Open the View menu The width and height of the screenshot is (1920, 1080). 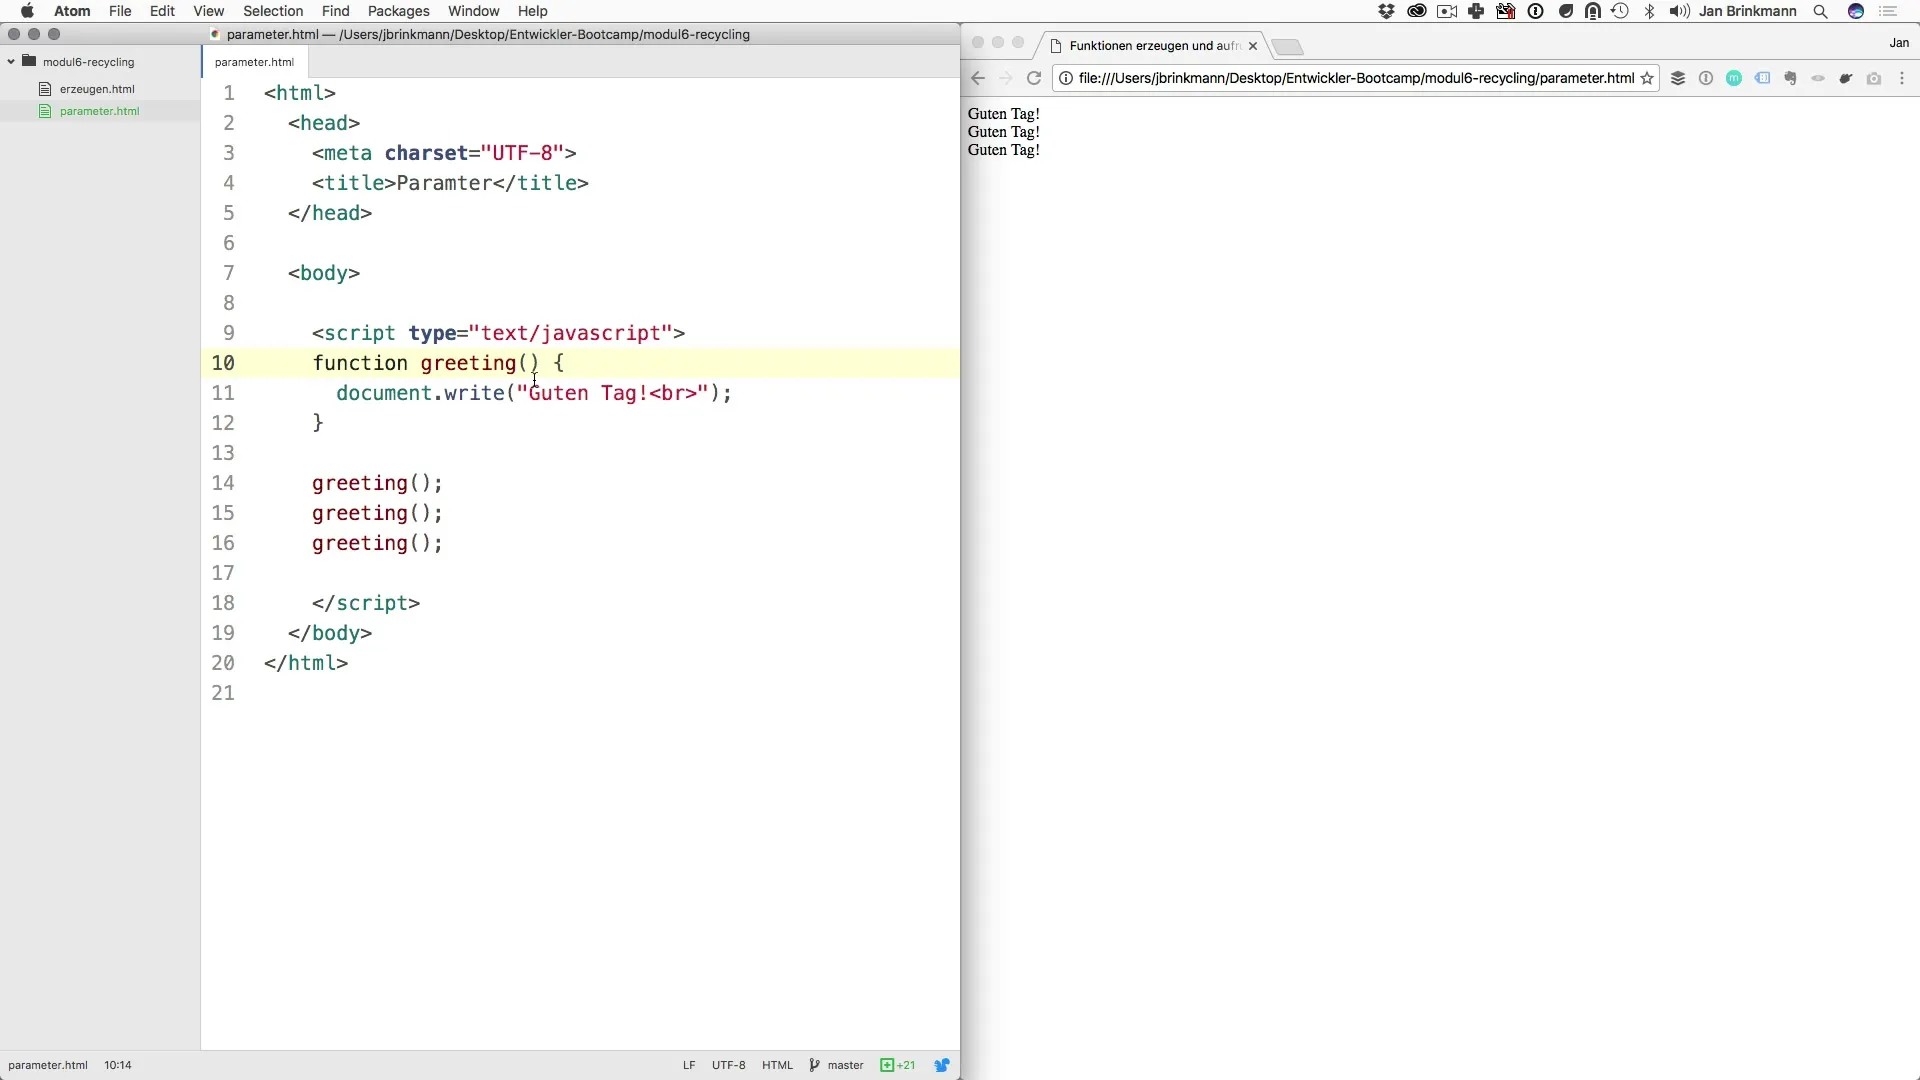coord(208,11)
